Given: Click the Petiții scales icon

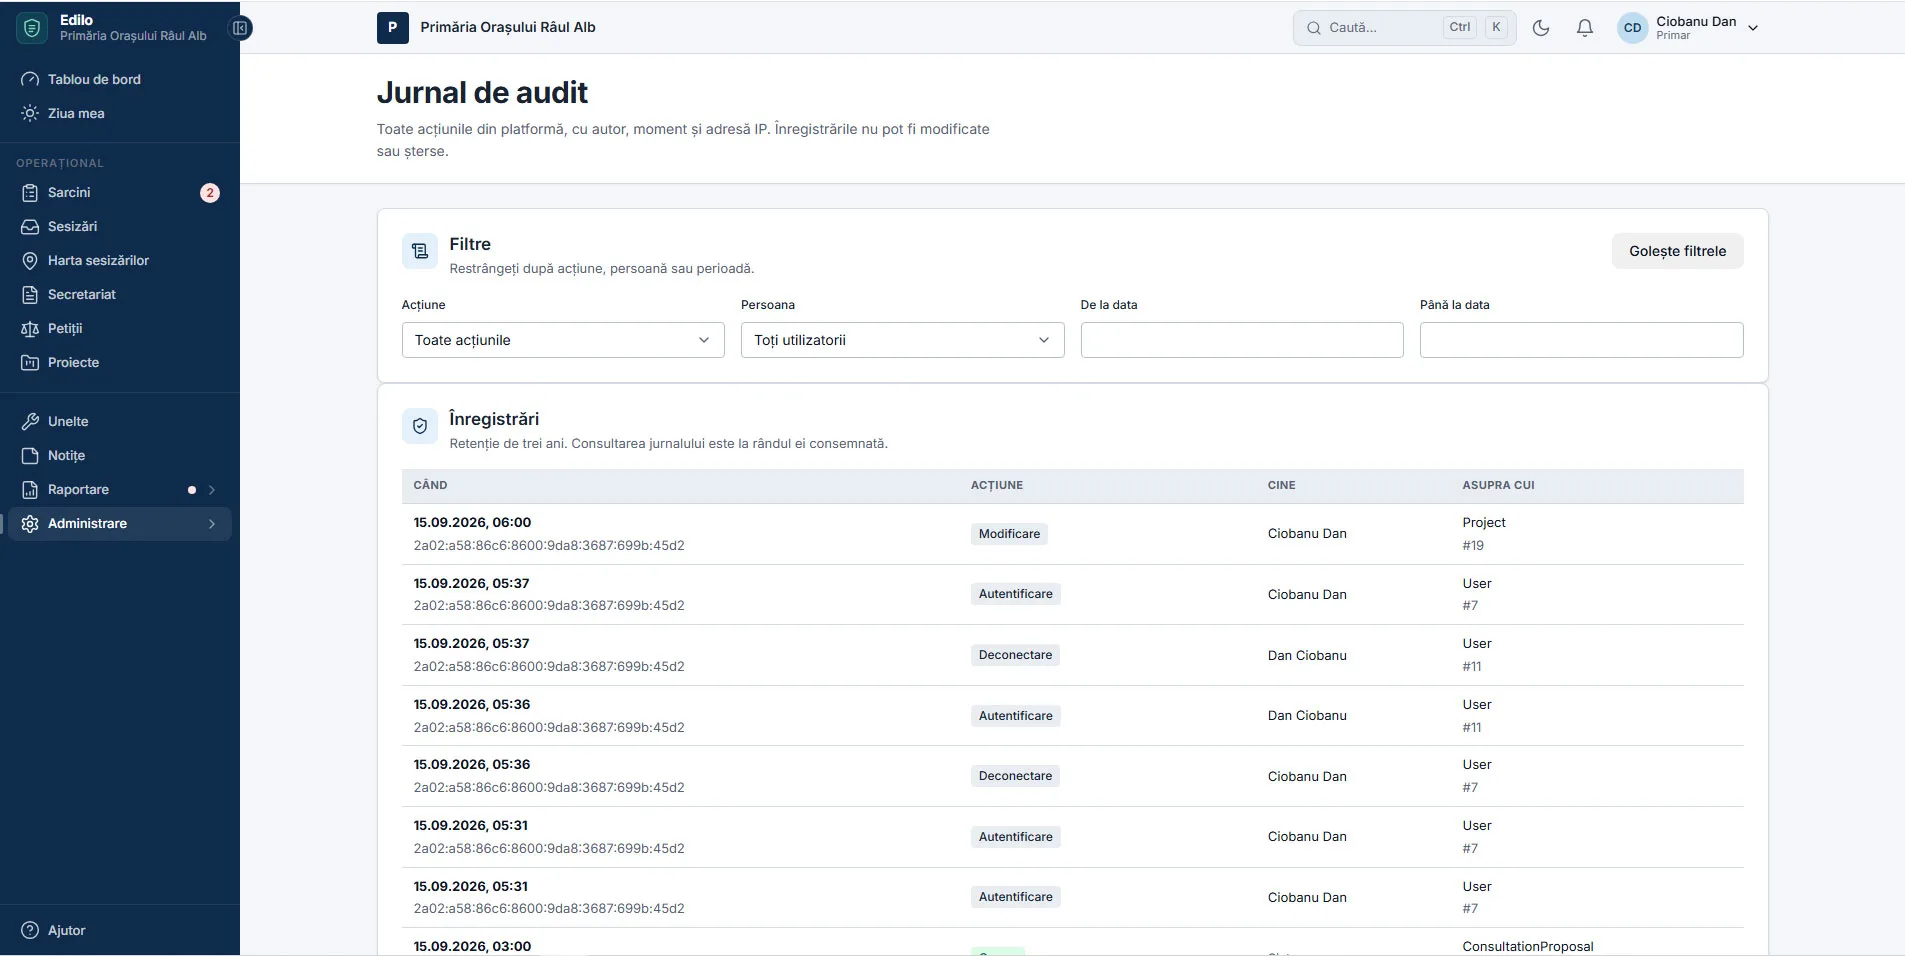Looking at the screenshot, I should pyautogui.click(x=30, y=328).
